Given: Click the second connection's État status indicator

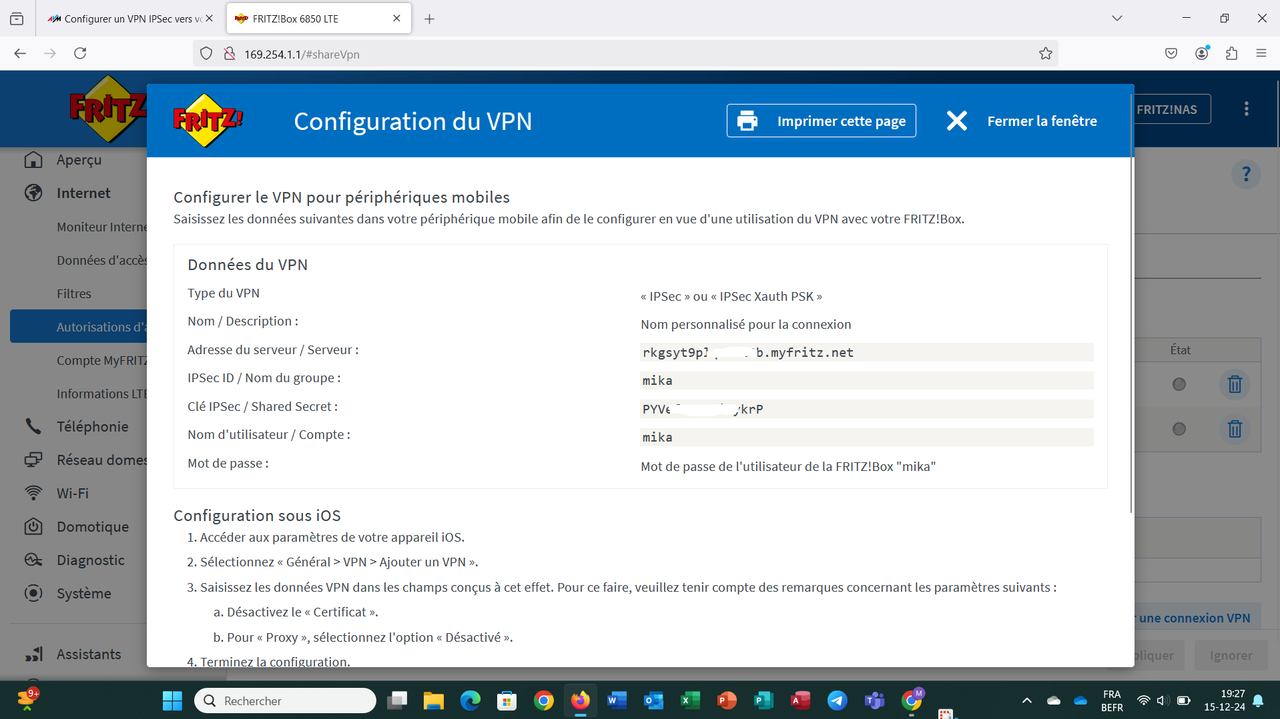Looking at the screenshot, I should coord(1179,429).
